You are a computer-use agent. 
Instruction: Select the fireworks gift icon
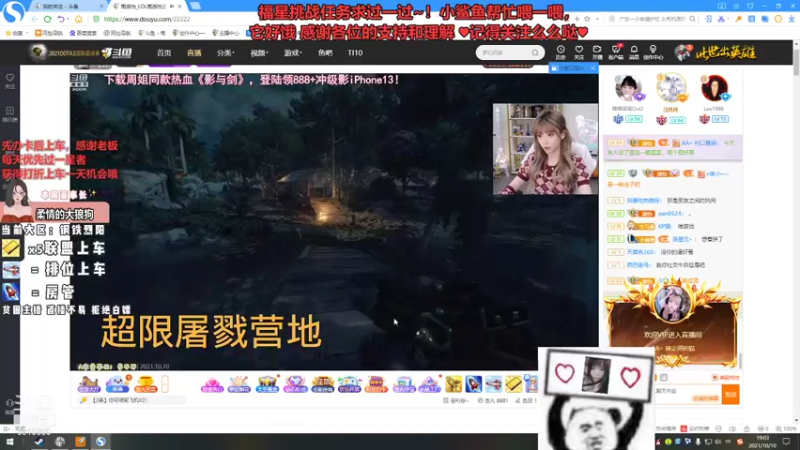[239, 384]
